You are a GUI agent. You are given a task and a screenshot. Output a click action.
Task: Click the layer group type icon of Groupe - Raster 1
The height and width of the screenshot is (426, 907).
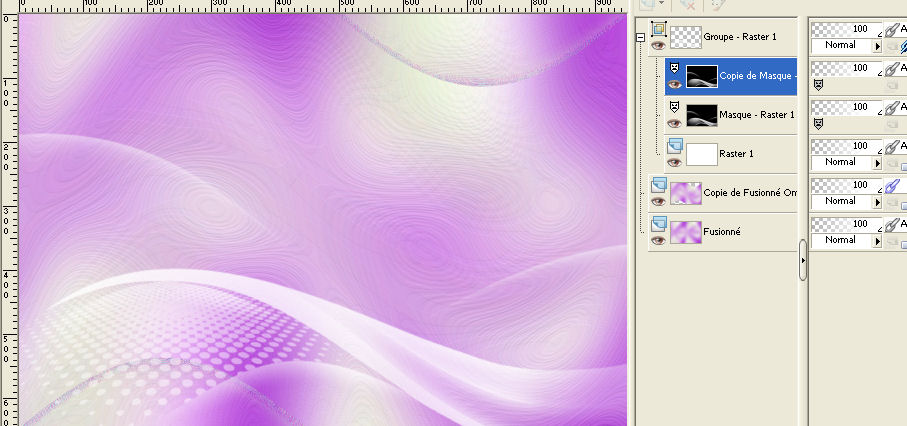coord(659,30)
